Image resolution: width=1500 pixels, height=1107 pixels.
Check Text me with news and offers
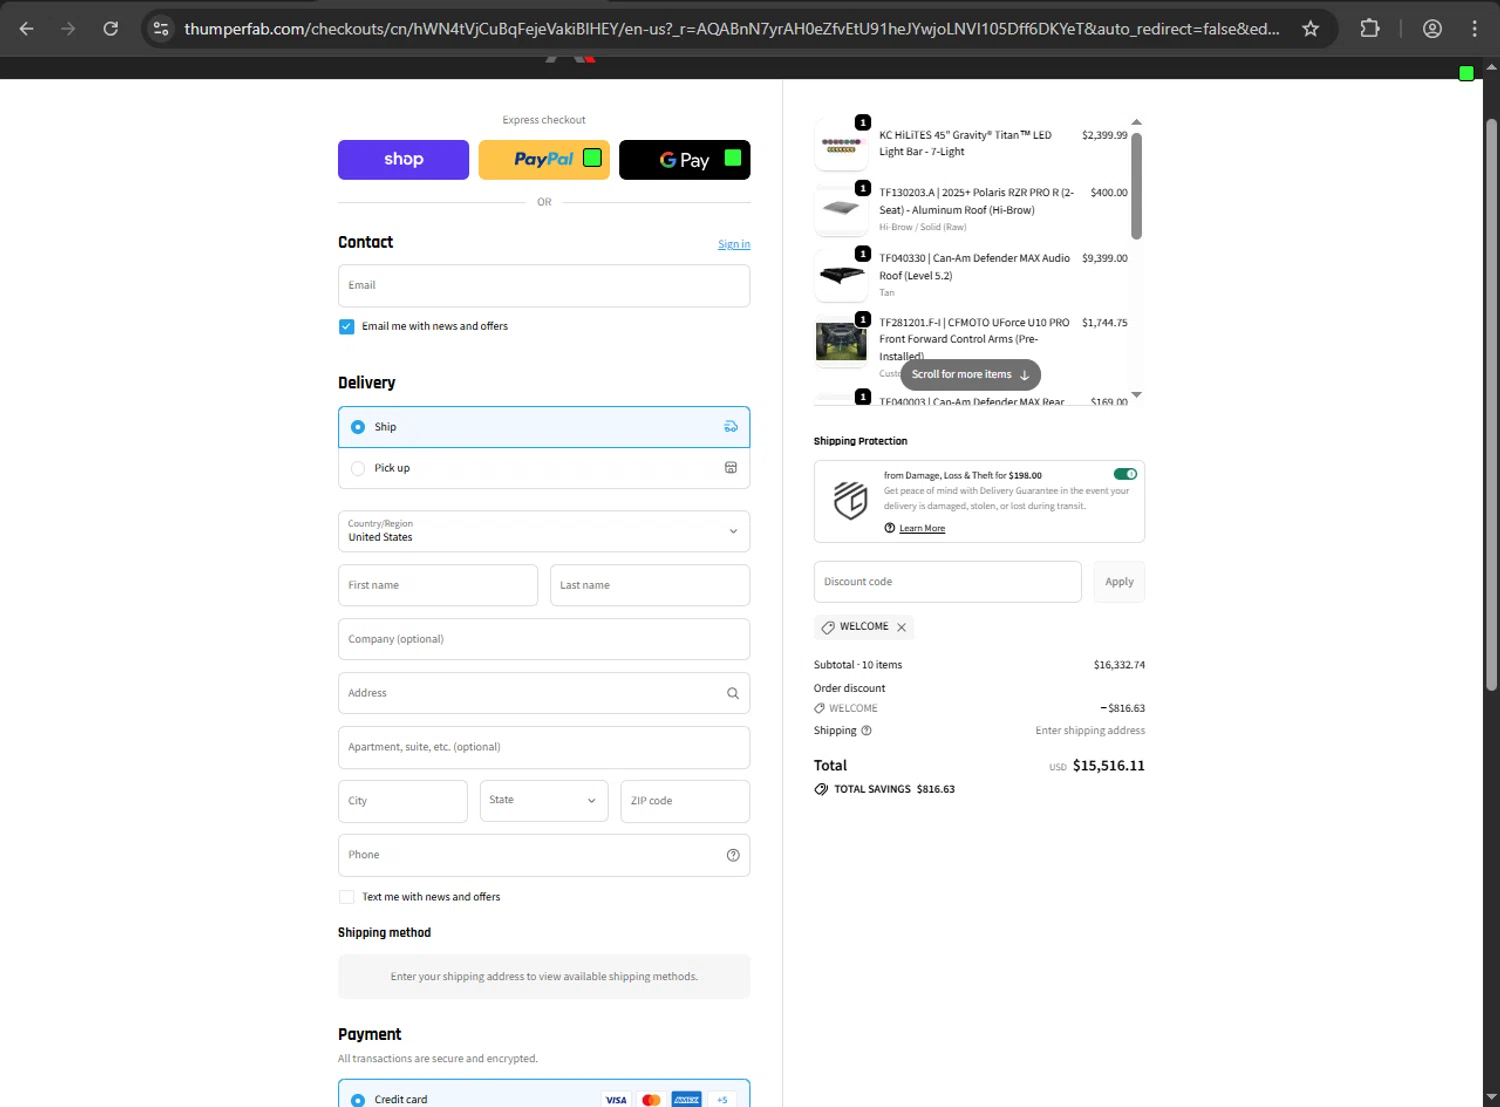(347, 897)
